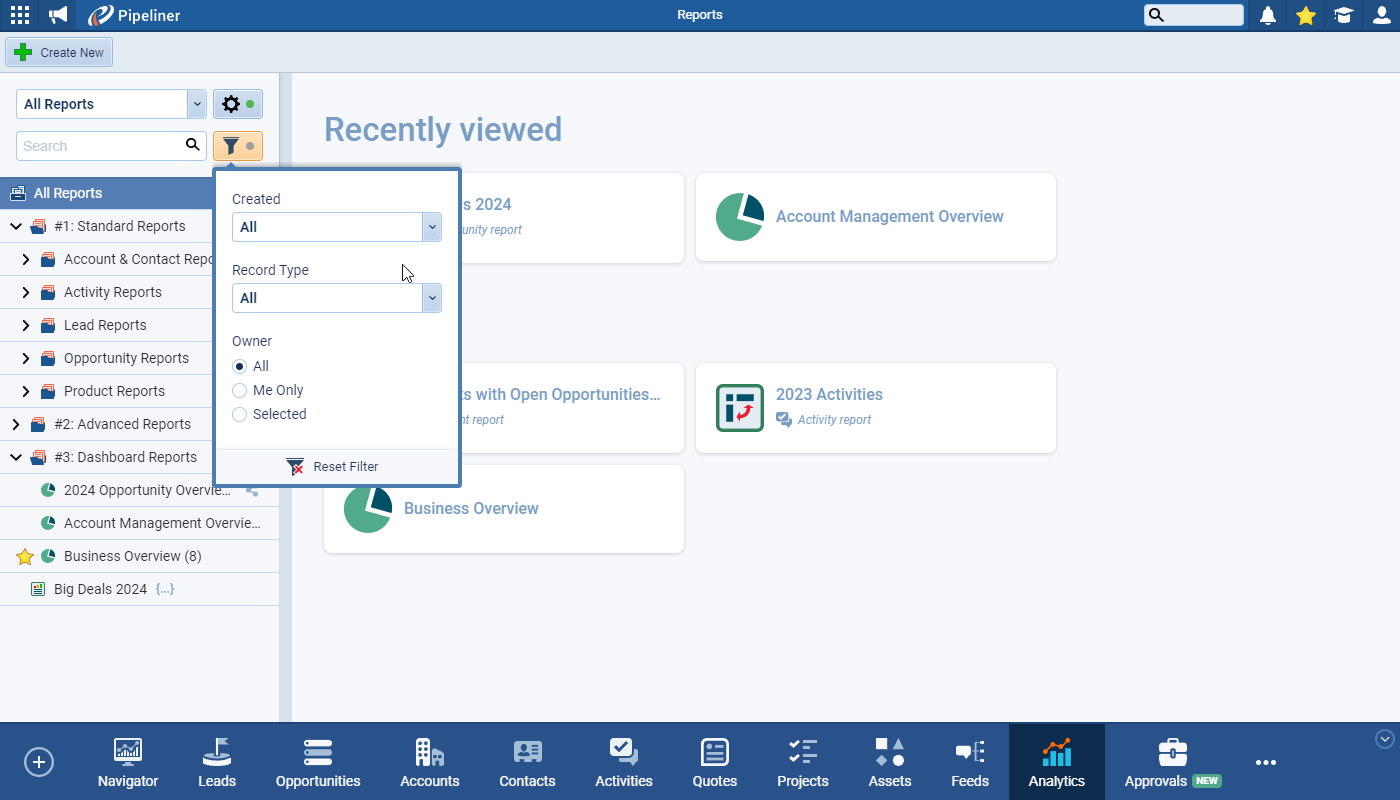
Task: Expand the #2: Advanced Reports folder
Action: click(15, 424)
